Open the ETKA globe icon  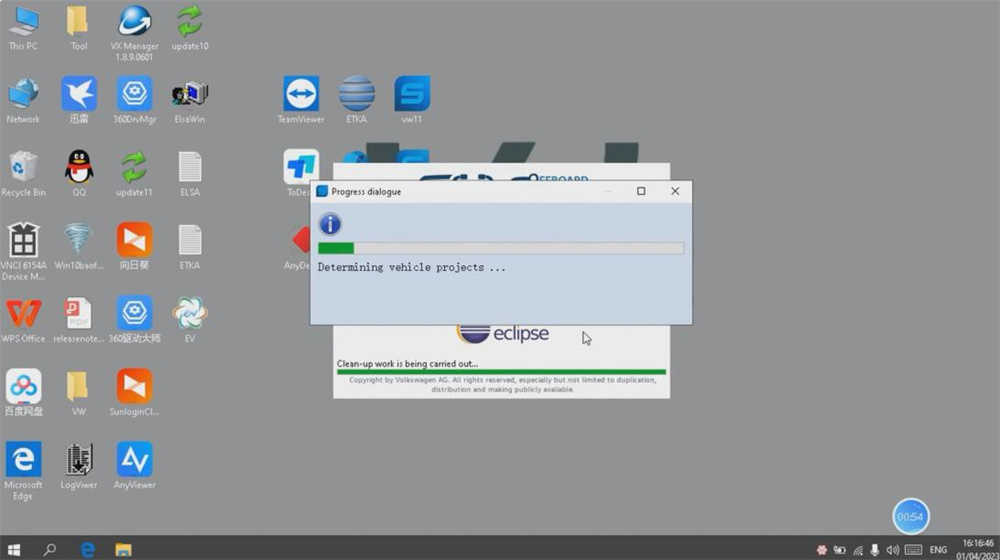tap(357, 100)
